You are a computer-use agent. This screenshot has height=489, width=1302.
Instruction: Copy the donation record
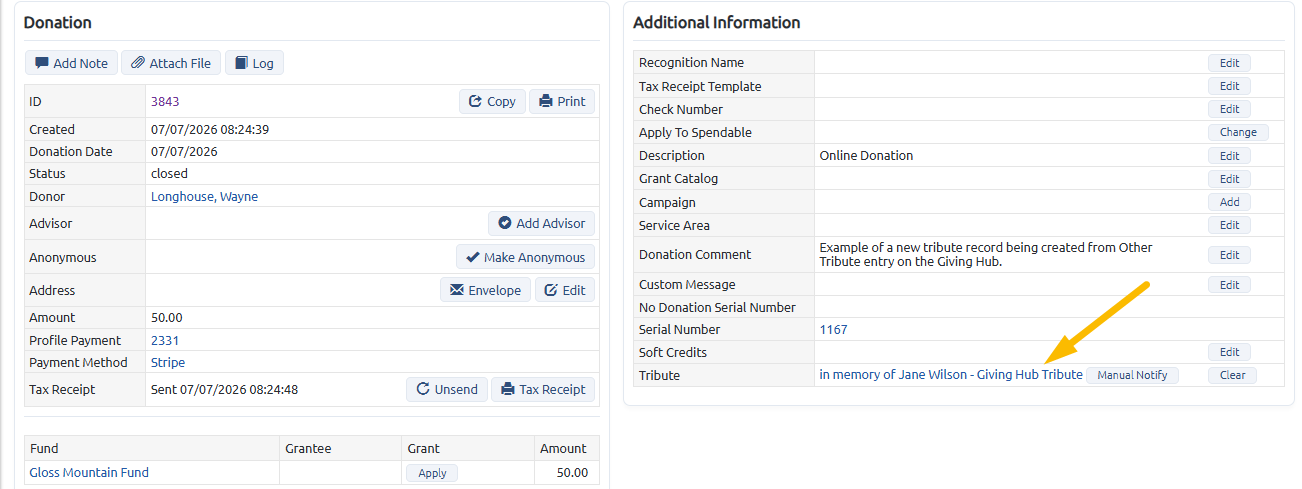click(x=492, y=101)
